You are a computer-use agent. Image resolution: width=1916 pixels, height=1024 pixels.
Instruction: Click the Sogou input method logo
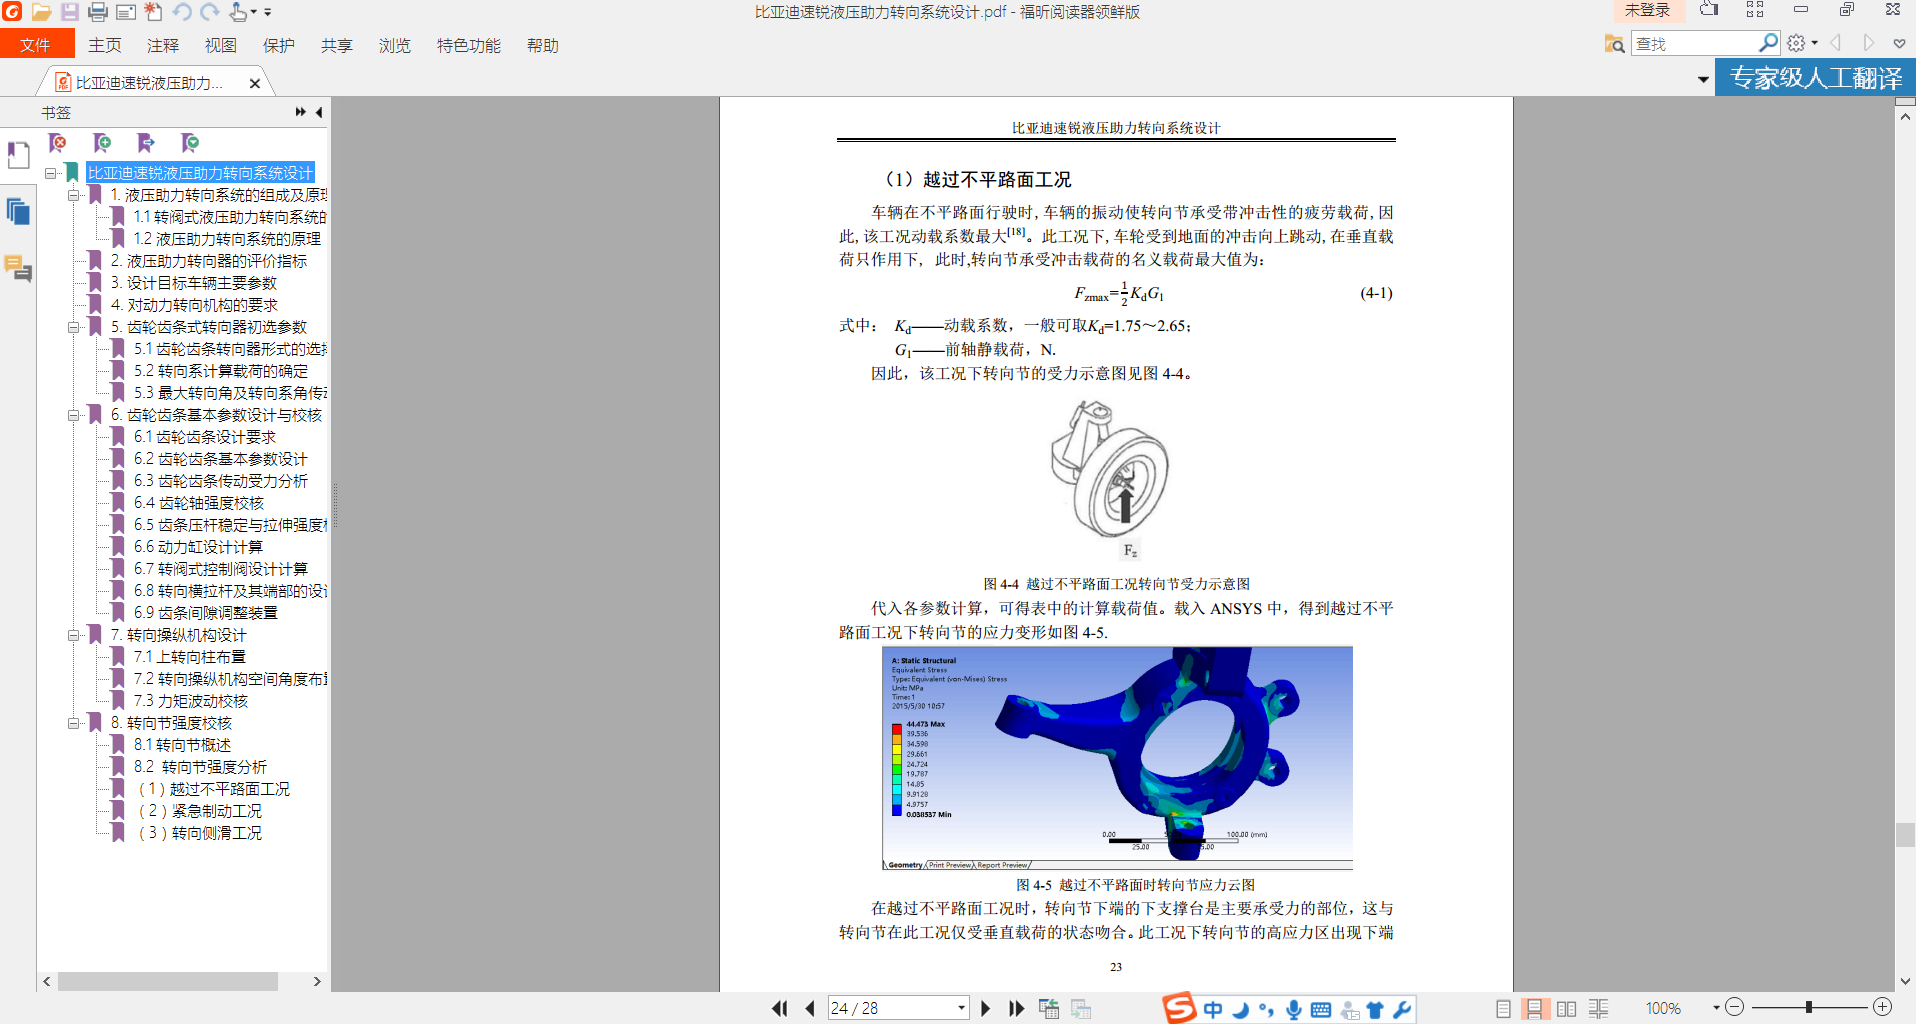(1179, 1008)
